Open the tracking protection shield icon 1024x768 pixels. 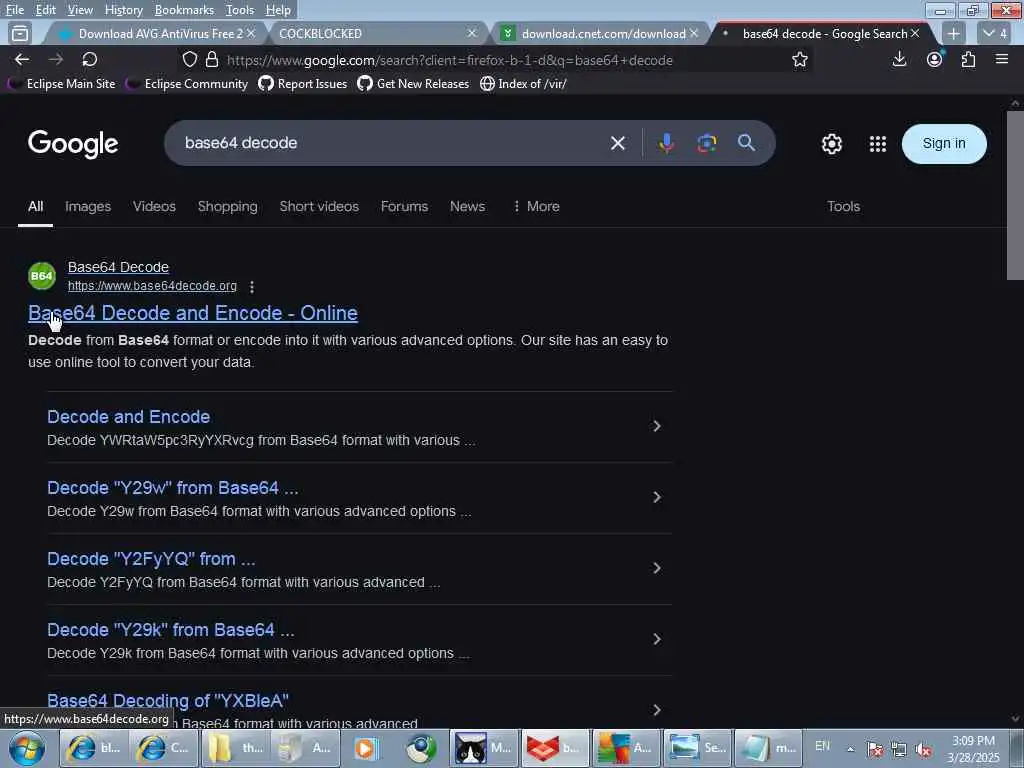[x=189, y=59]
